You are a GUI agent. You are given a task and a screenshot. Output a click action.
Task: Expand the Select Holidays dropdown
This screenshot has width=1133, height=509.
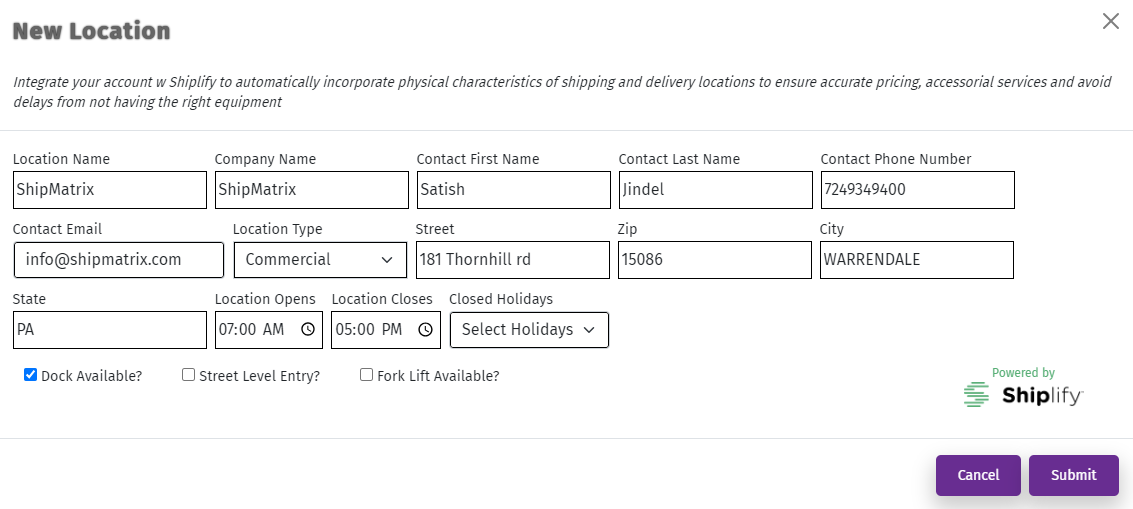(529, 330)
